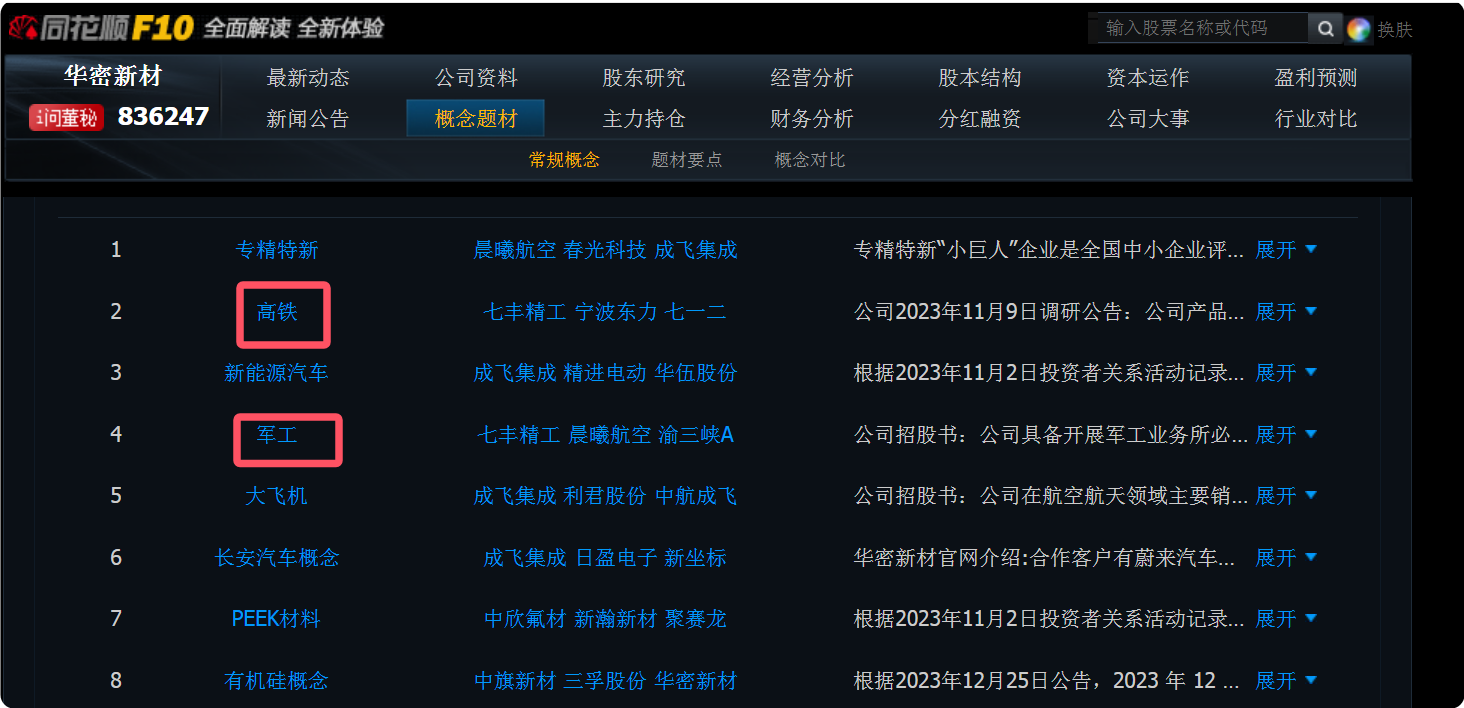Viewport: 1464px width, 708px height.
Task: Open the red 问董秘 badge
Action: 67,118
